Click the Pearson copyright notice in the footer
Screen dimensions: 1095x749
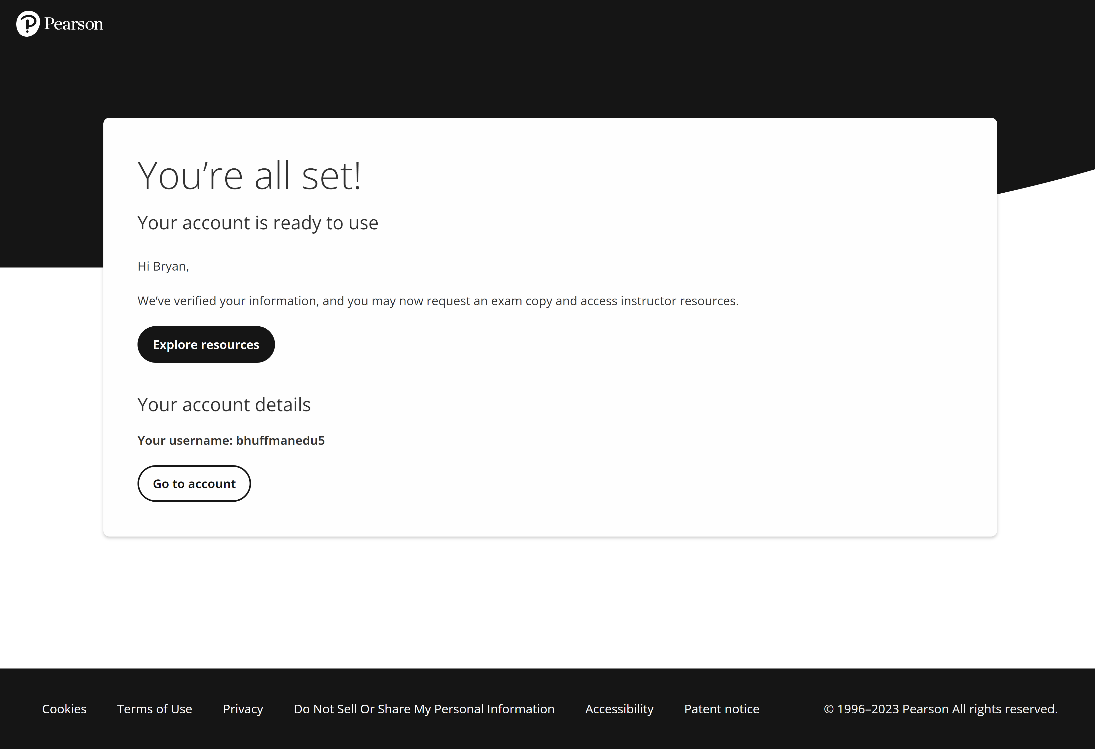pos(940,709)
